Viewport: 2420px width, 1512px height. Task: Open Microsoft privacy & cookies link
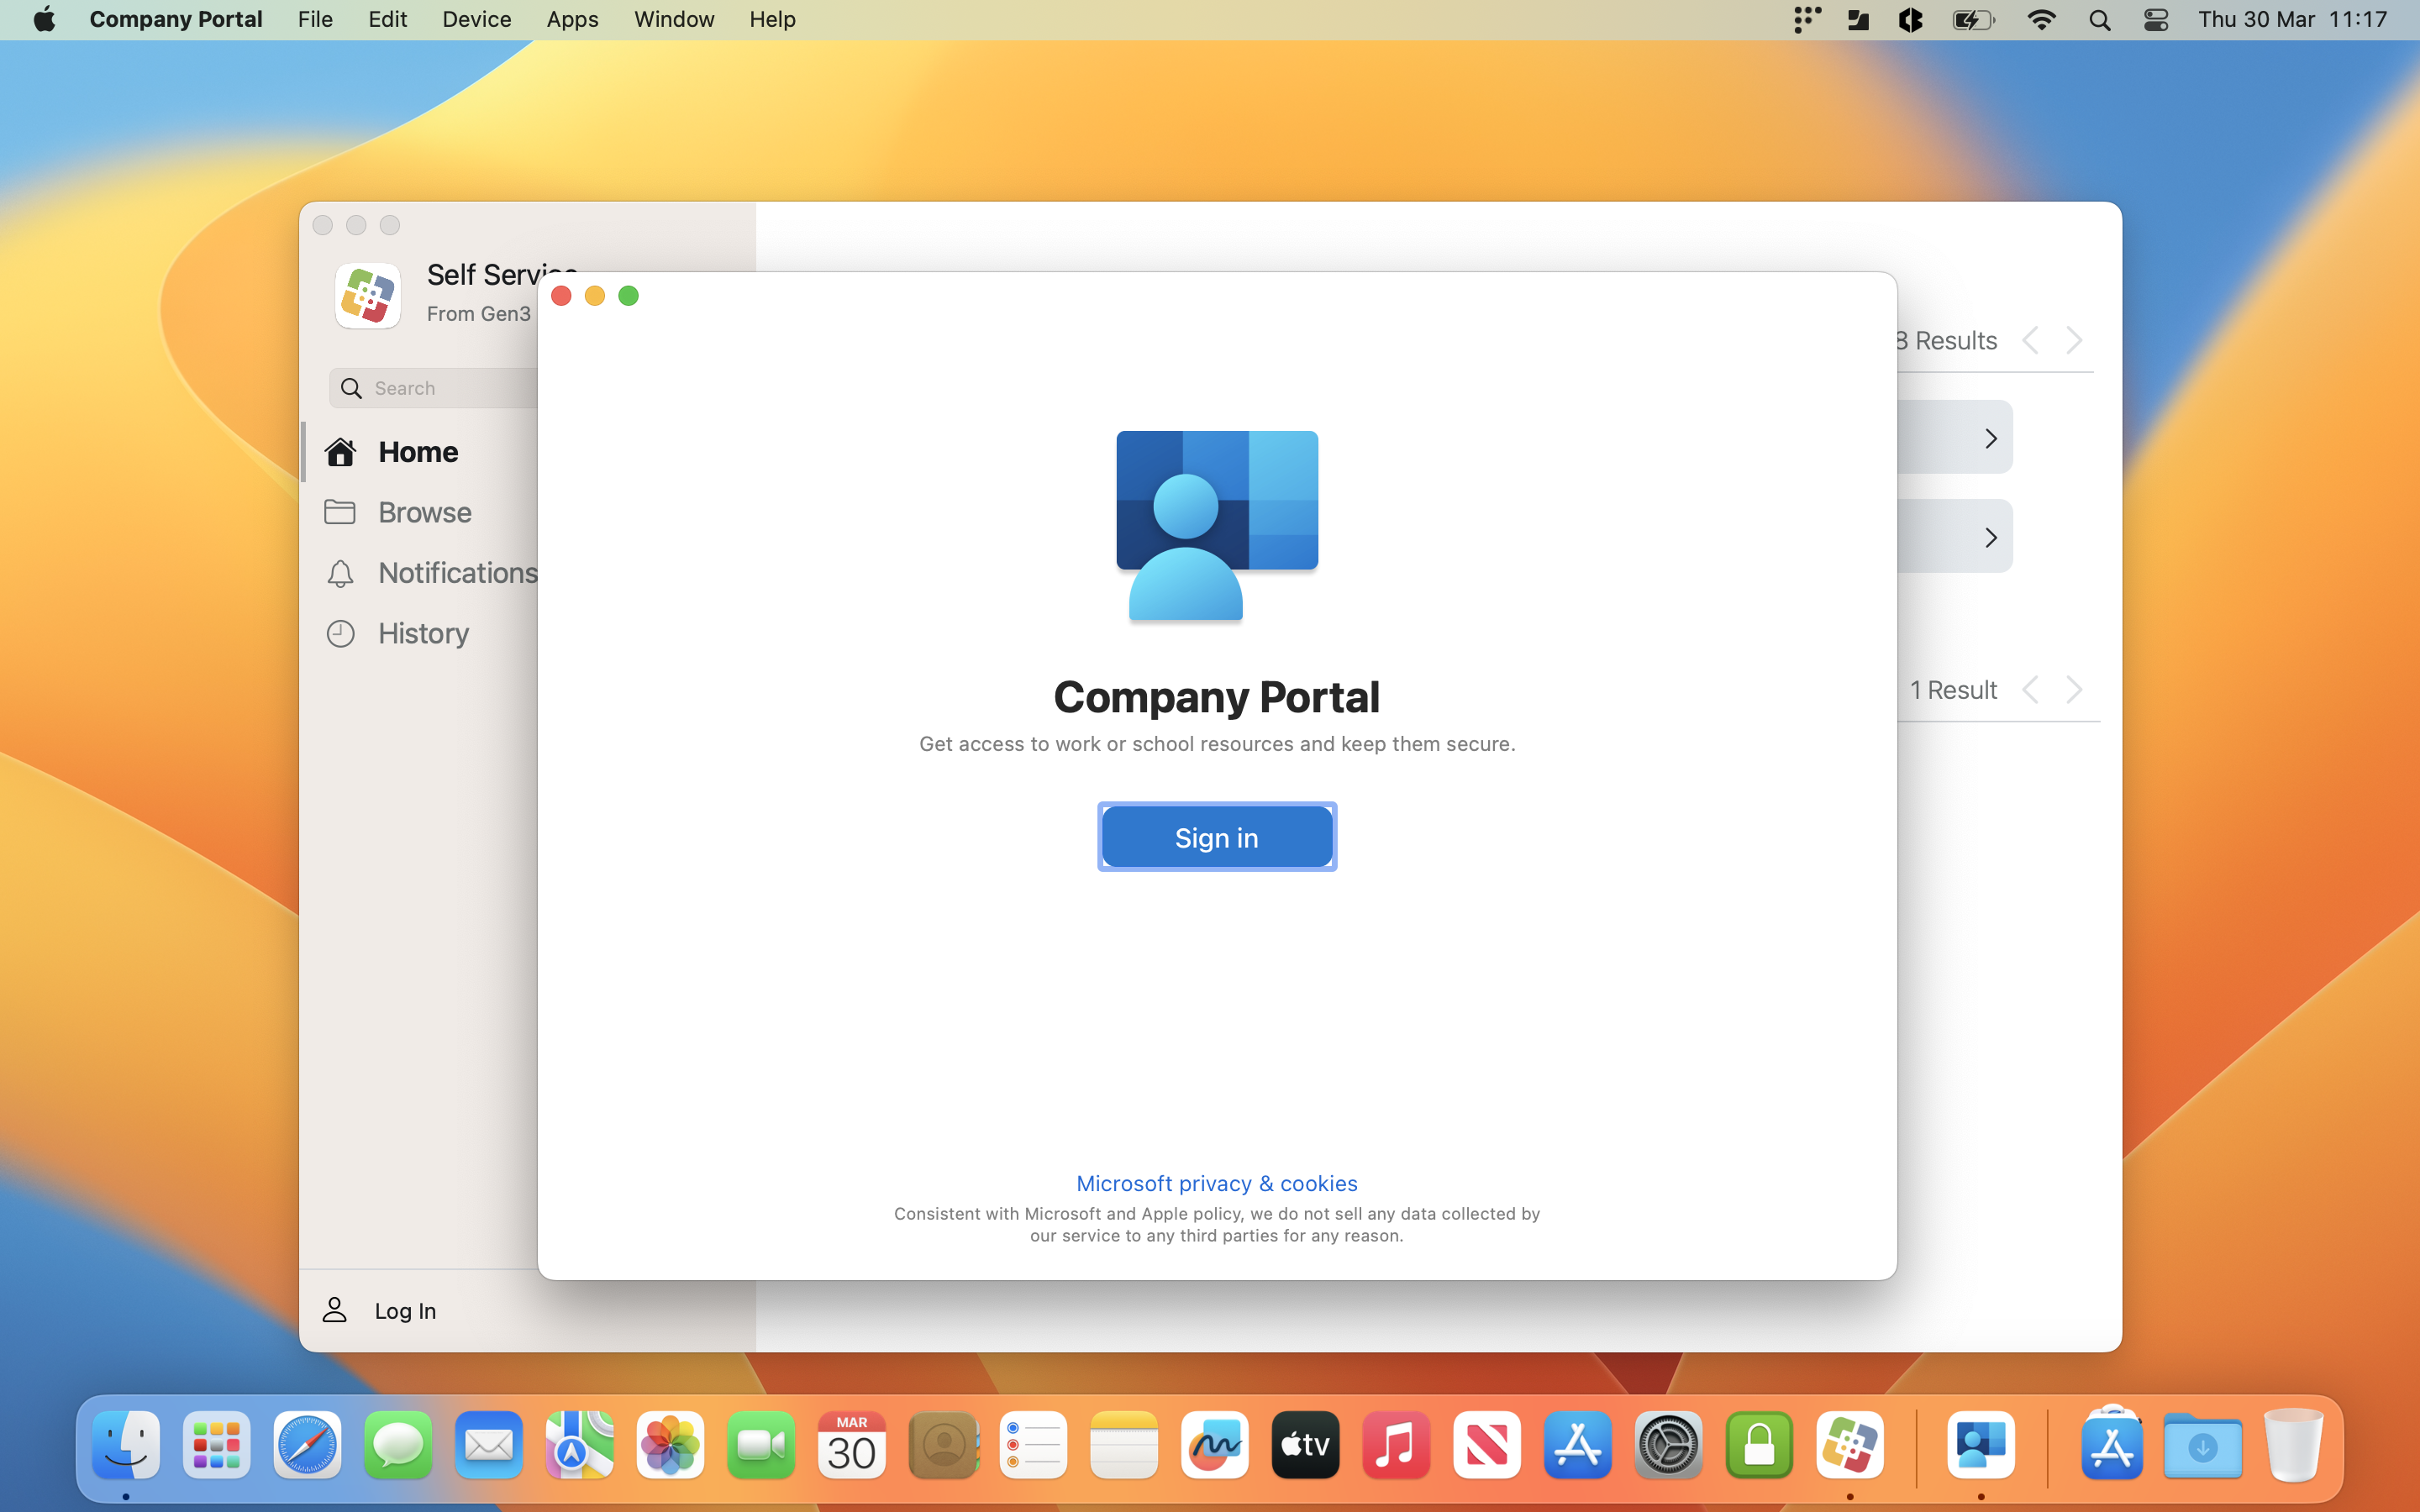click(1216, 1183)
